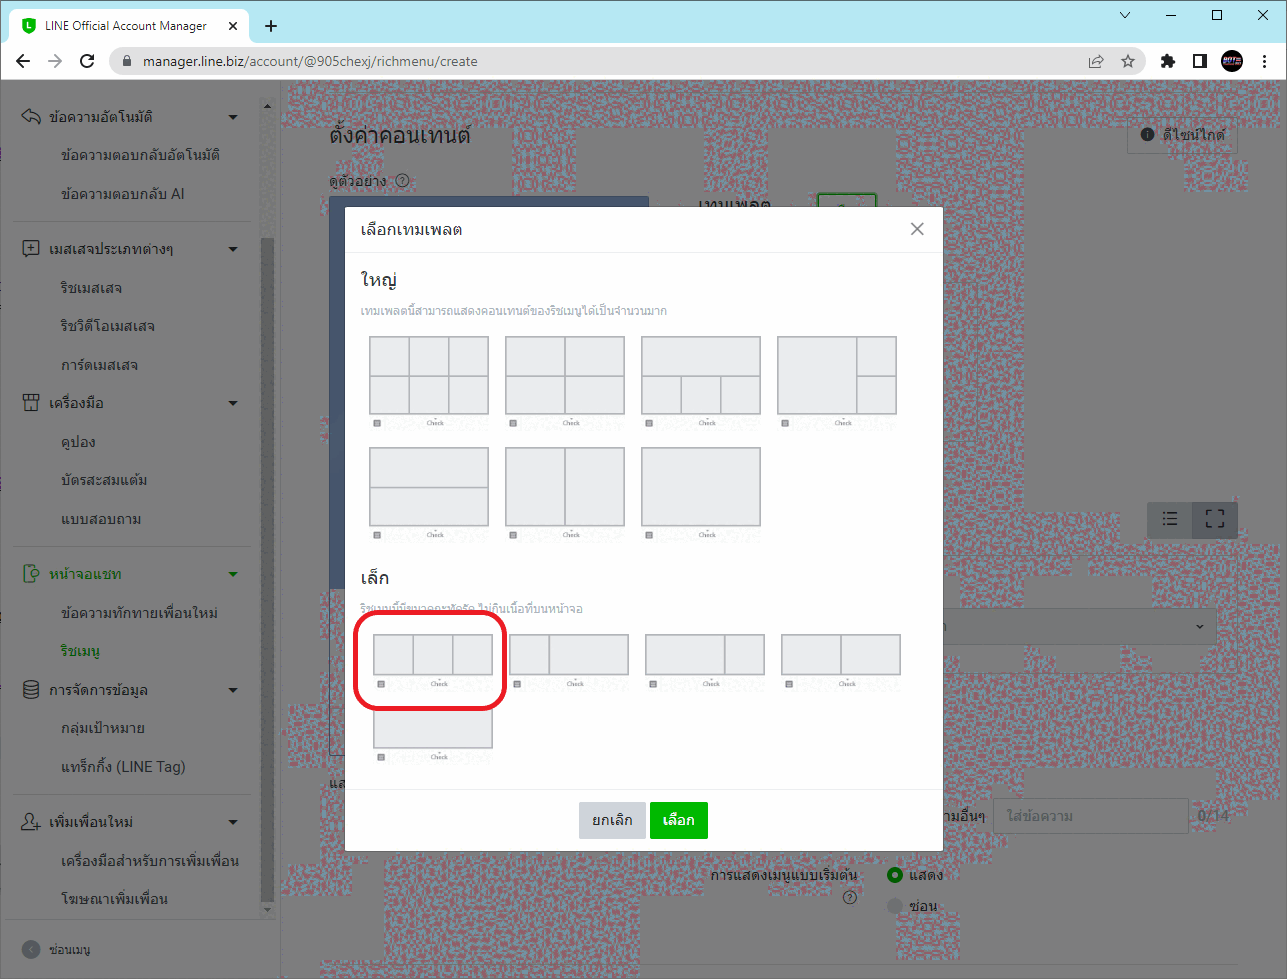
Task: Click the green เลือก button
Action: coord(679,820)
